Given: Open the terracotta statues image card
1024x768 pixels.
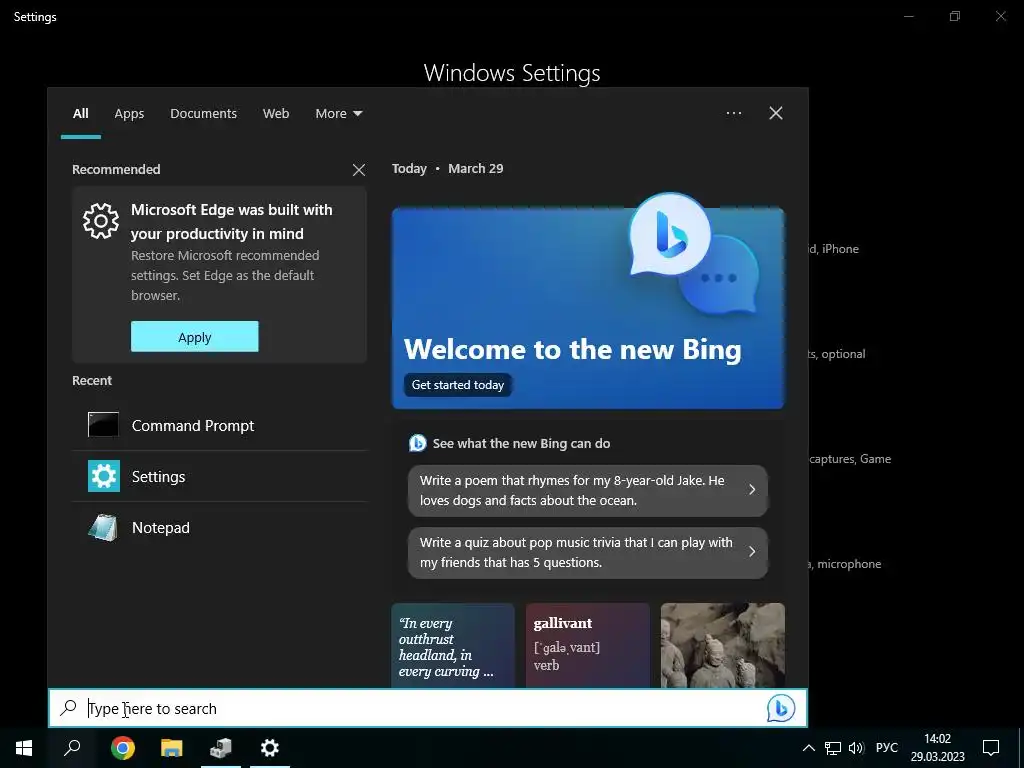Looking at the screenshot, I should click(722, 645).
